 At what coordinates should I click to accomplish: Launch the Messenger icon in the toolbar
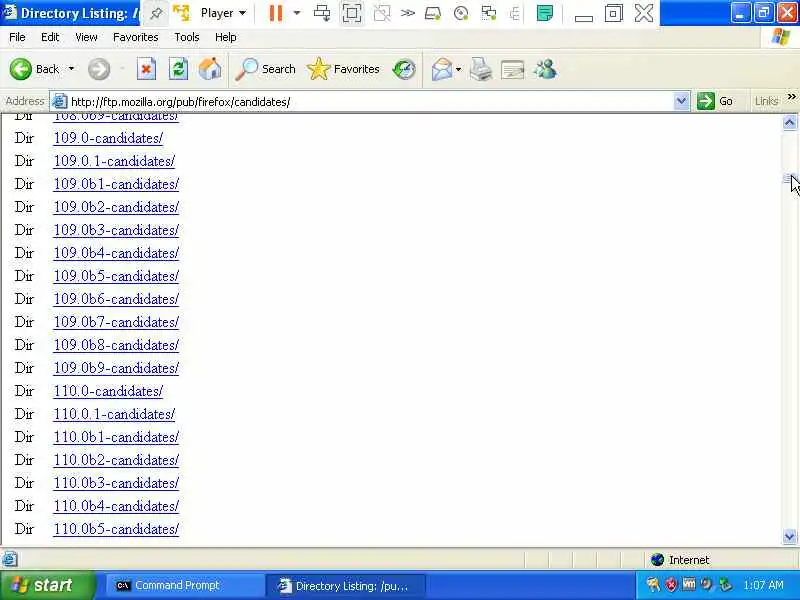[x=545, y=69]
